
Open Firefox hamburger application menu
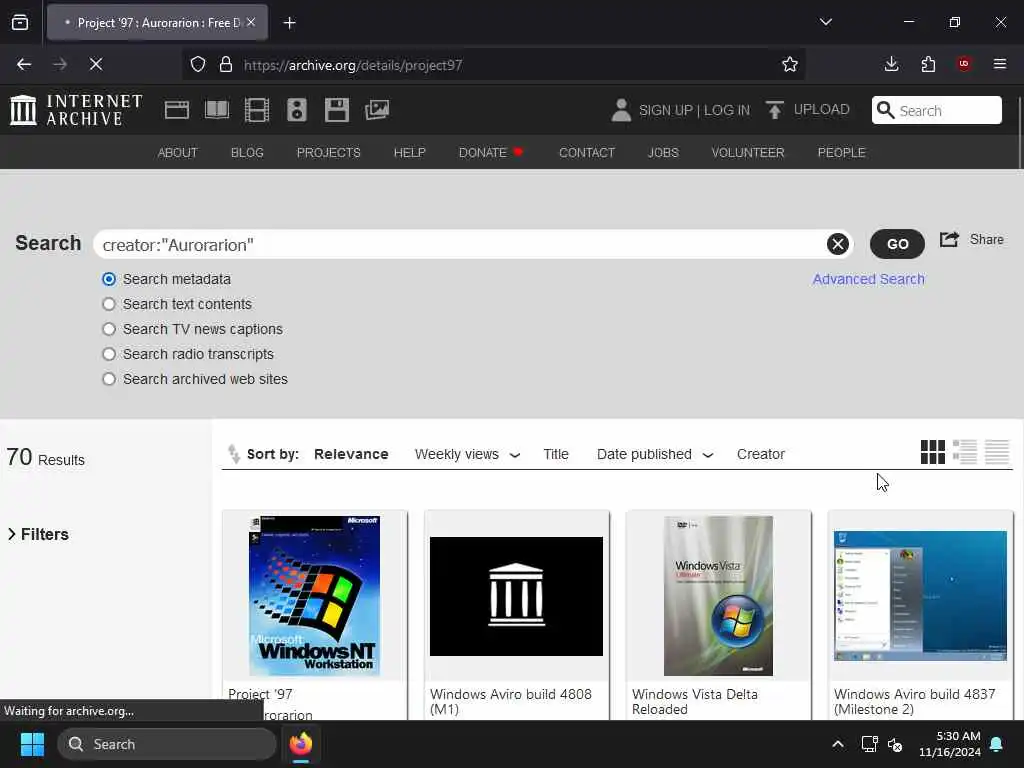point(1000,64)
